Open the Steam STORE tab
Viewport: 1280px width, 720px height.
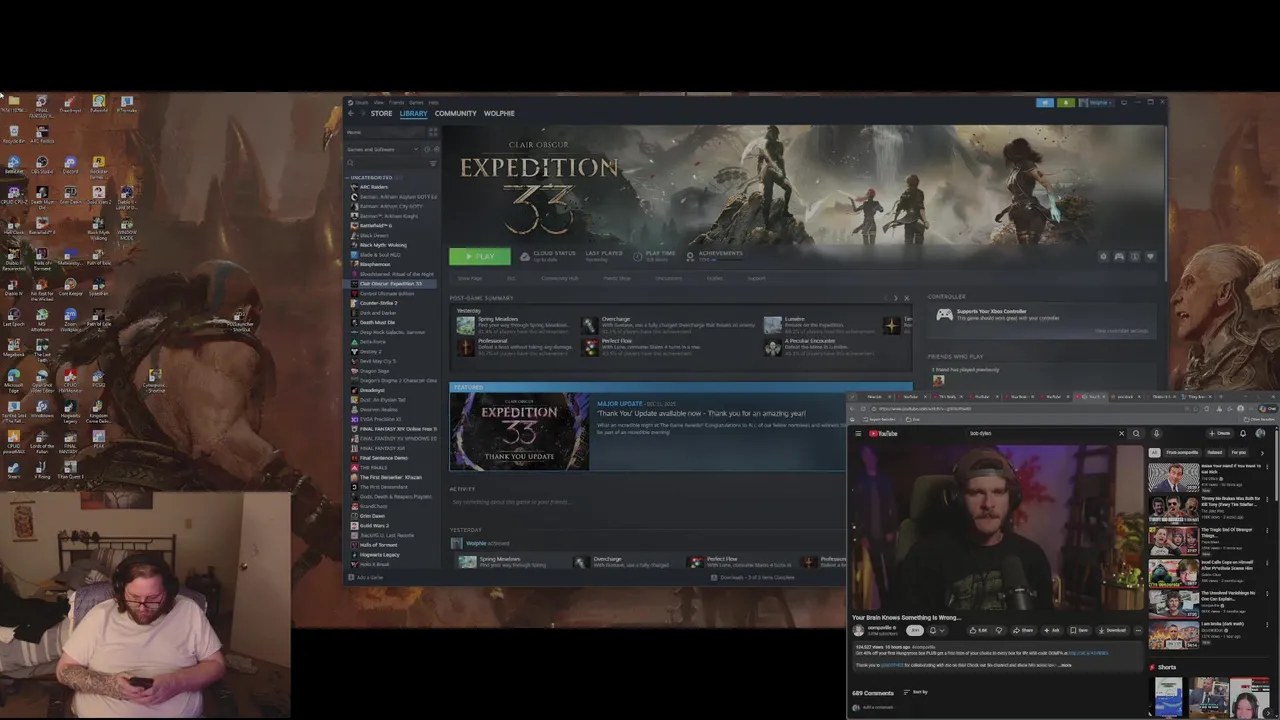[x=381, y=114]
